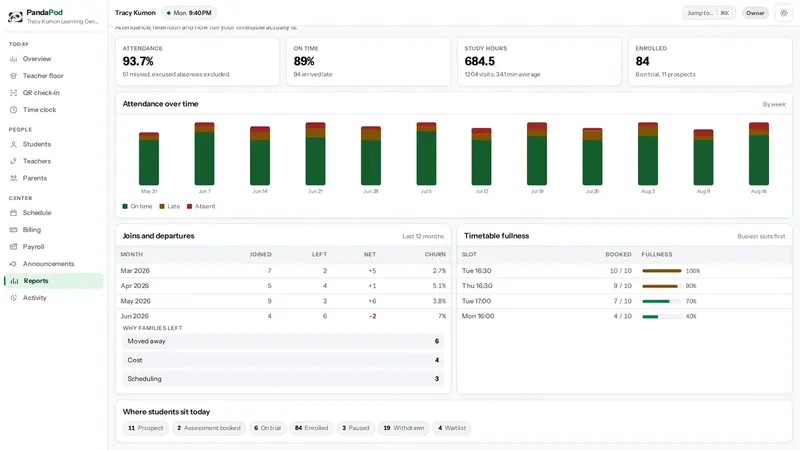The width and height of the screenshot is (800, 450).
Task: Click the Reports bar chart icon
Action: [14, 281]
